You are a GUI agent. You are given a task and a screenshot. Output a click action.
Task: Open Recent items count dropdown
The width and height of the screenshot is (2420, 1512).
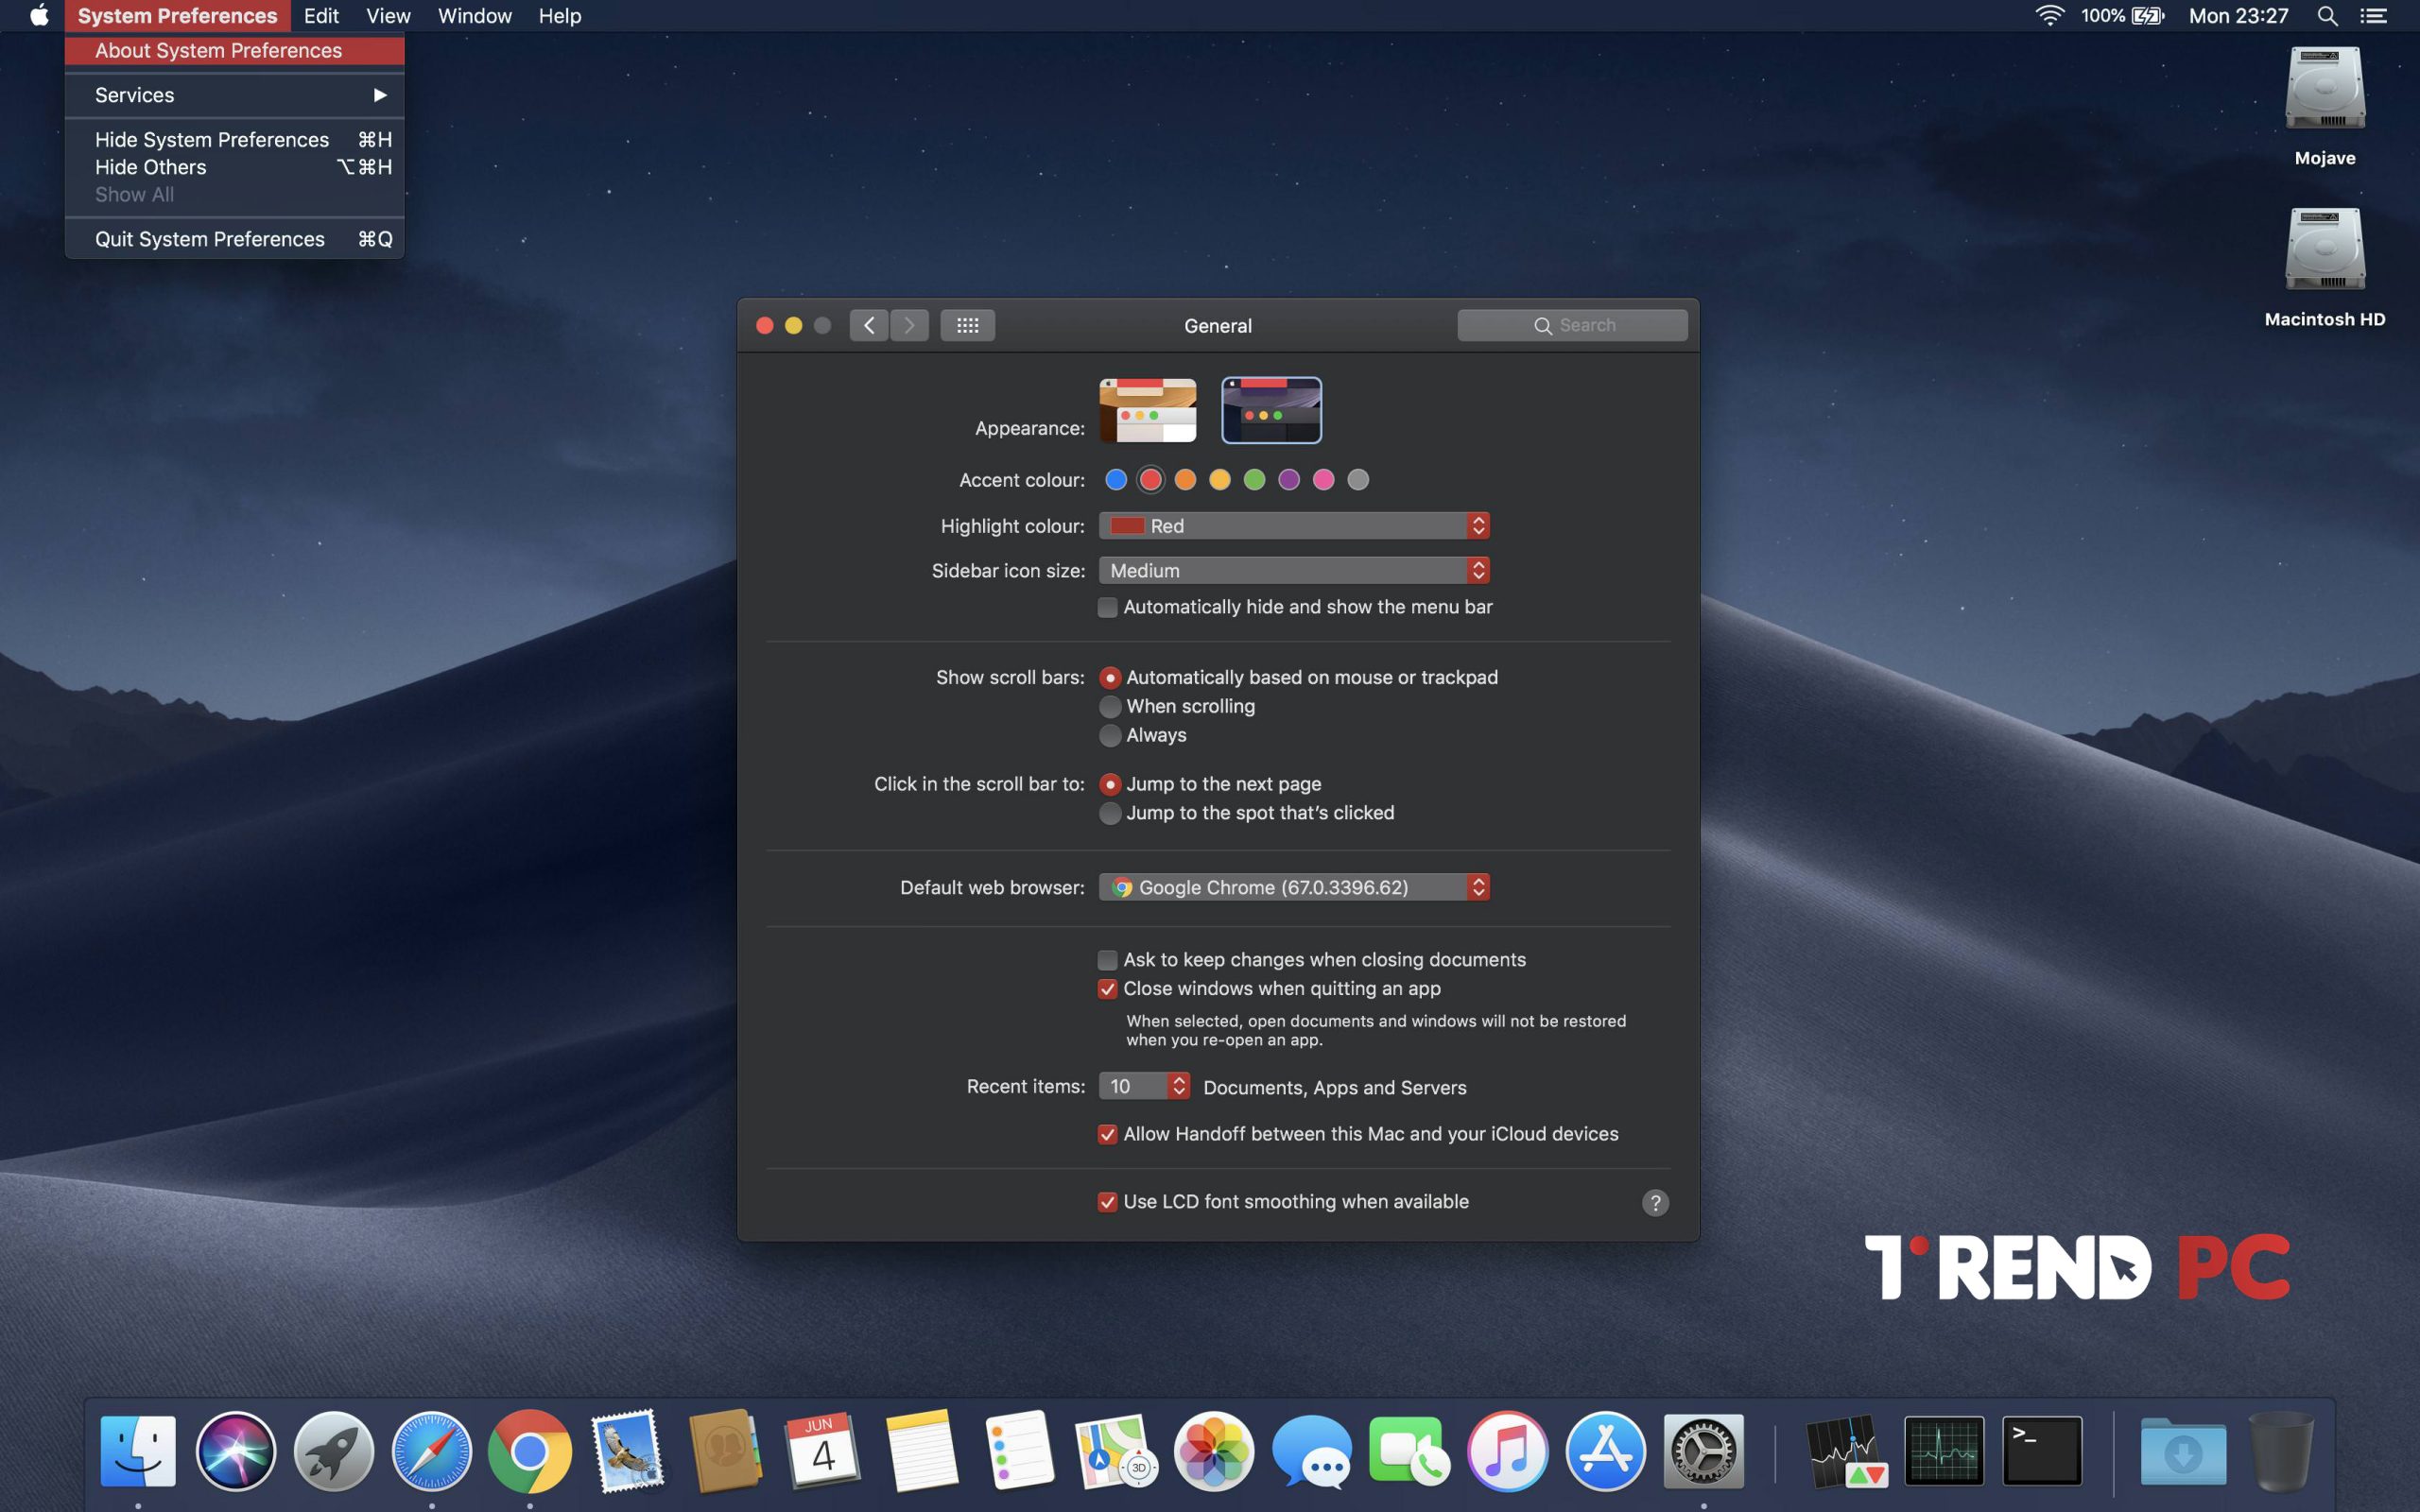[x=1144, y=1086]
